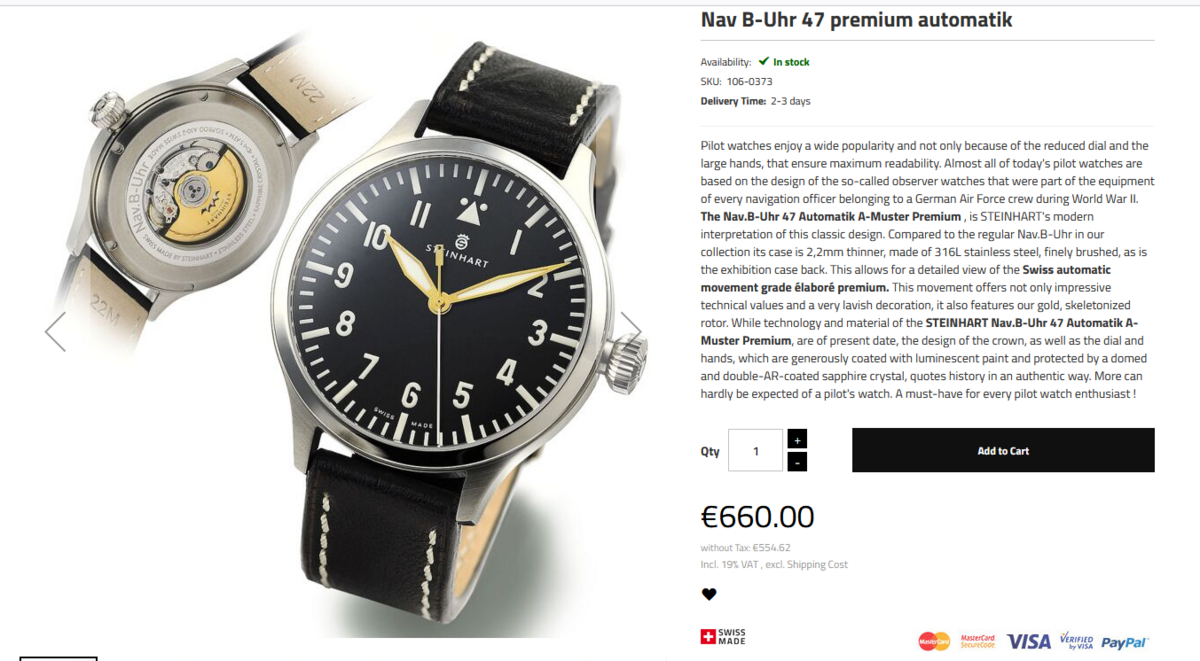Viewport: 1200px width, 661px height.
Task: Click the Swiss Made flag badge
Action: tap(723, 636)
